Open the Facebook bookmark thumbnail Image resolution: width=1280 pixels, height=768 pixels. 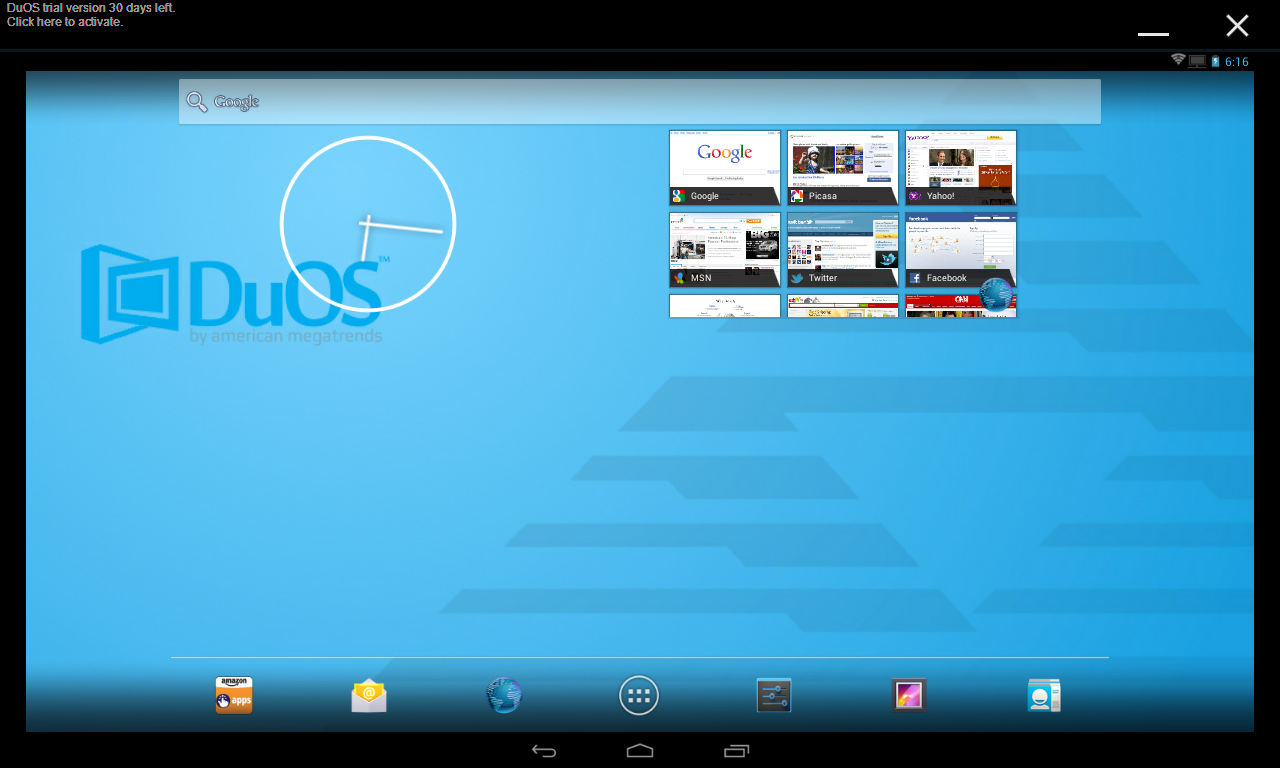(961, 250)
